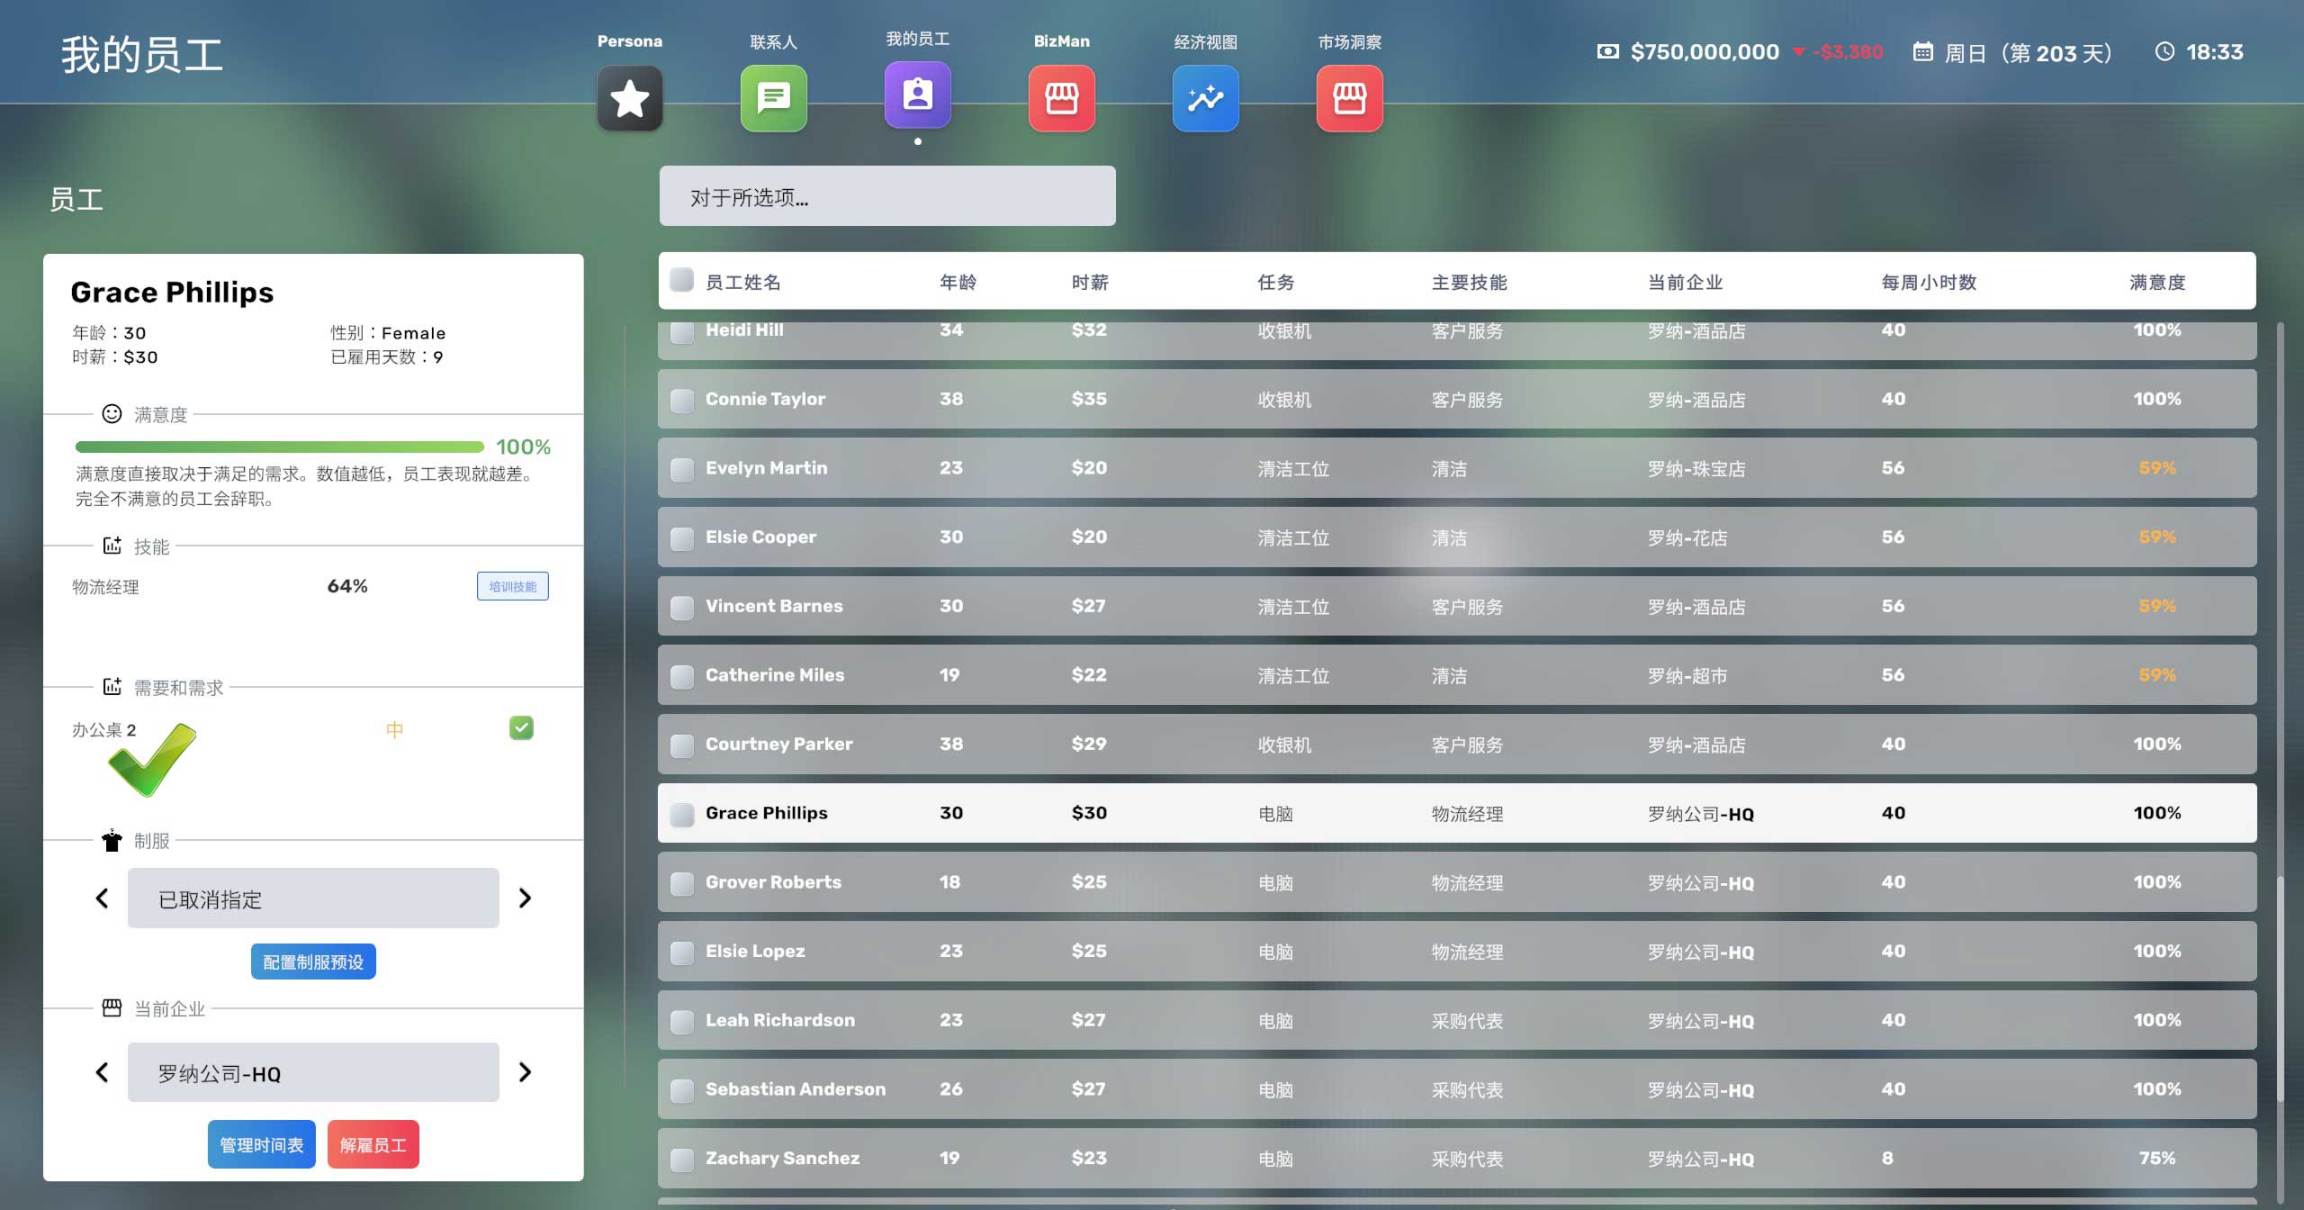Sort by 主要技能 column header
Screen dimensions: 2304x1210
click(x=1469, y=282)
